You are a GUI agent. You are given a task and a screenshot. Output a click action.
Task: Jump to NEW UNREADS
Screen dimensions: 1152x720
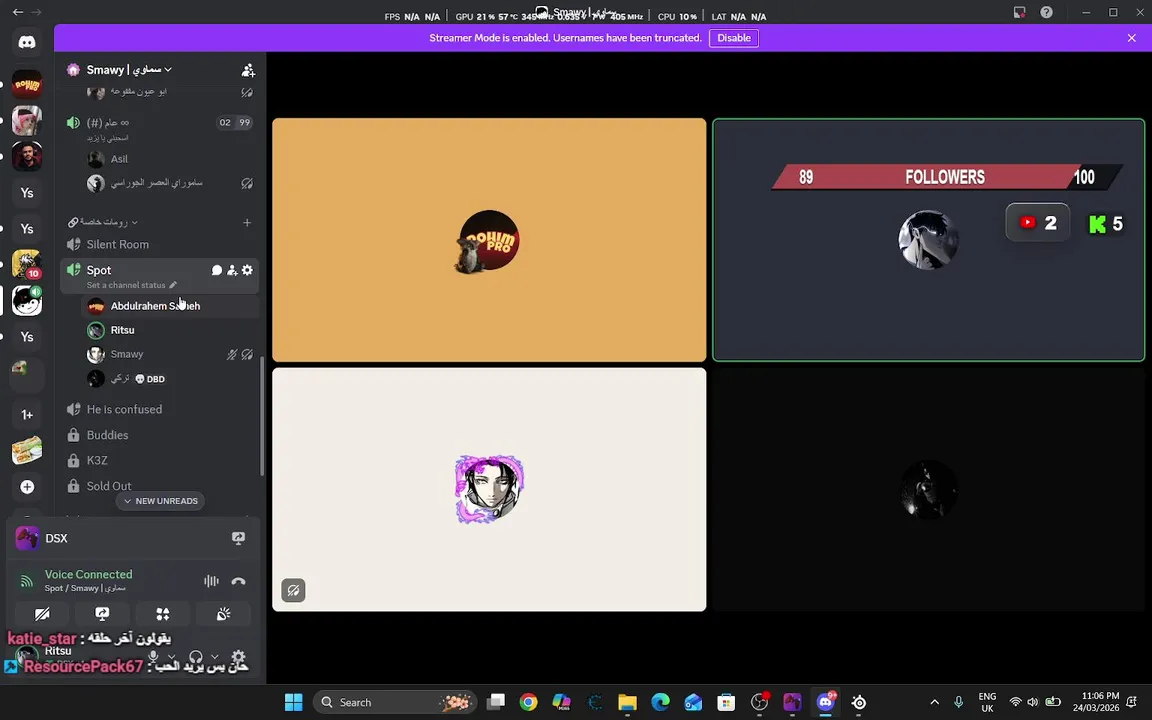click(161, 501)
